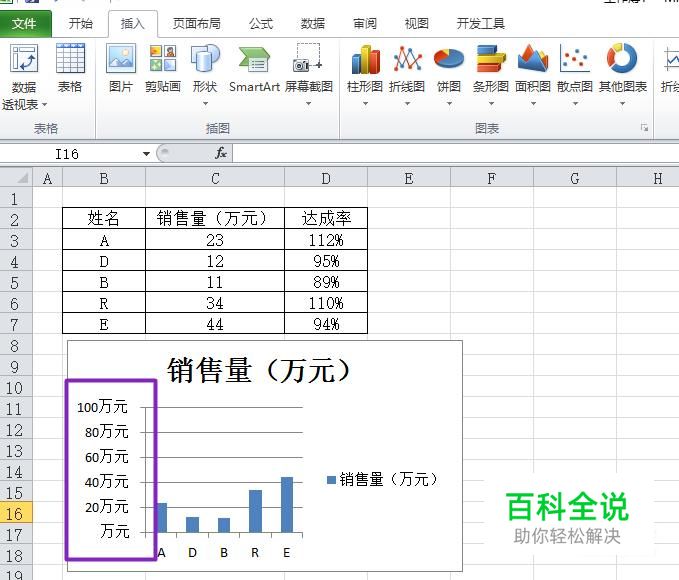Click into the formula bar

point(456,153)
